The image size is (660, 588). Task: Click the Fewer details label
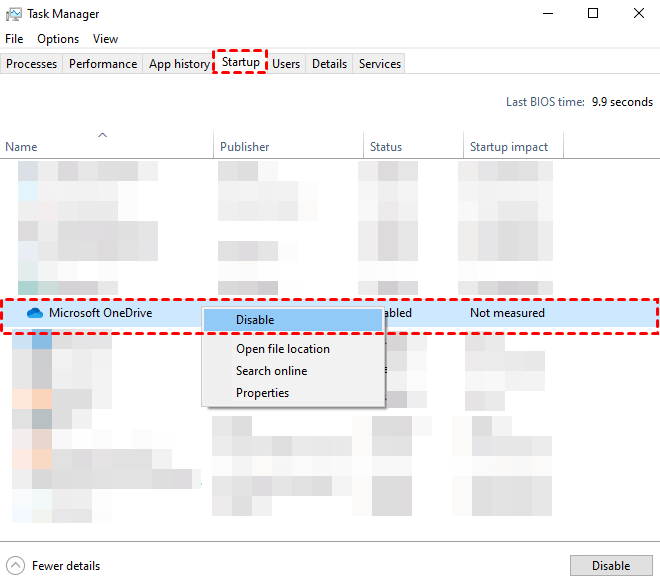(x=66, y=566)
